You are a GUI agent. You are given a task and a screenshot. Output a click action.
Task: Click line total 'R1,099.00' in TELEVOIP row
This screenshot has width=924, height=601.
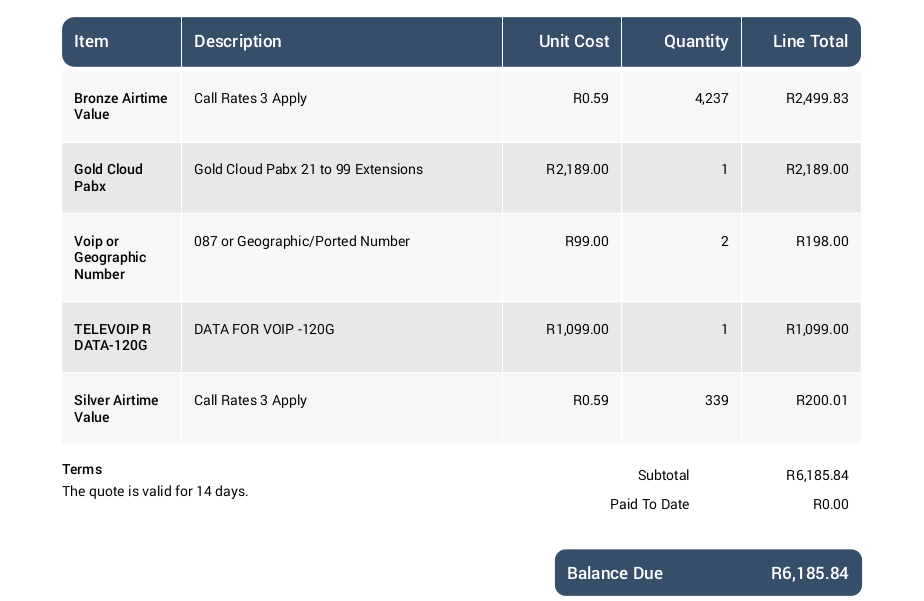pos(817,329)
